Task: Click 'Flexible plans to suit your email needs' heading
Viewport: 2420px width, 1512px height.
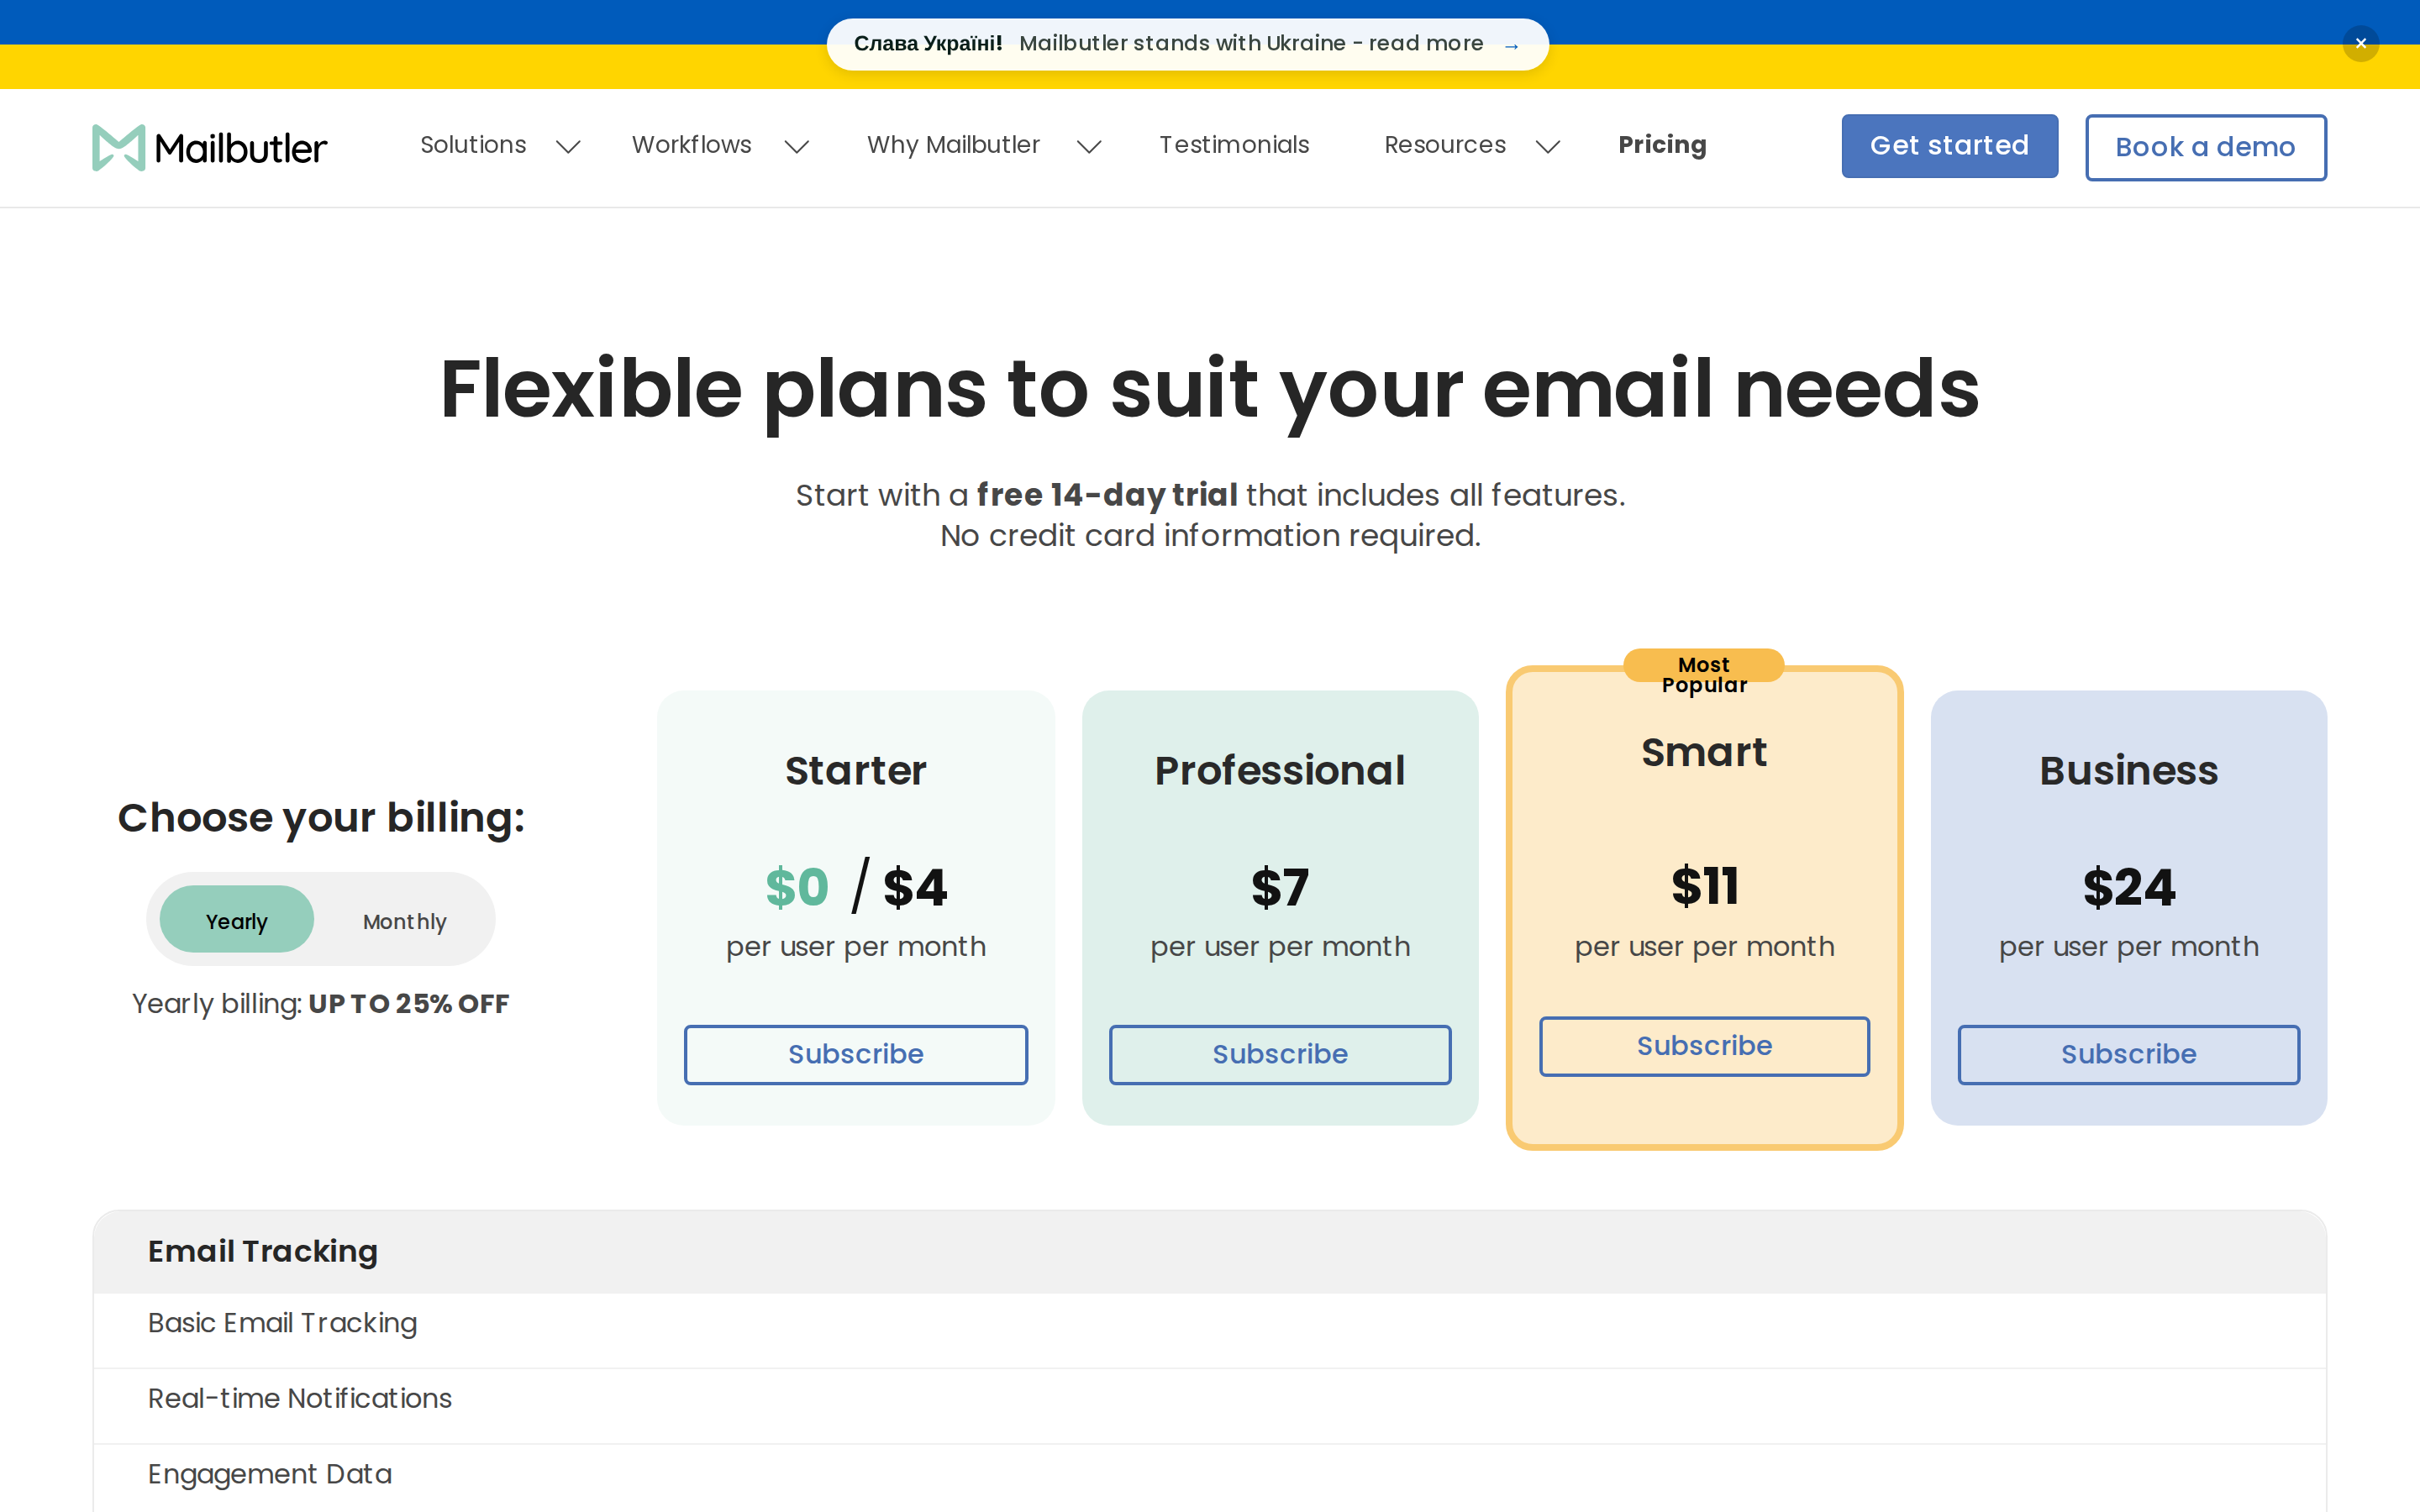Action: click(1209, 389)
